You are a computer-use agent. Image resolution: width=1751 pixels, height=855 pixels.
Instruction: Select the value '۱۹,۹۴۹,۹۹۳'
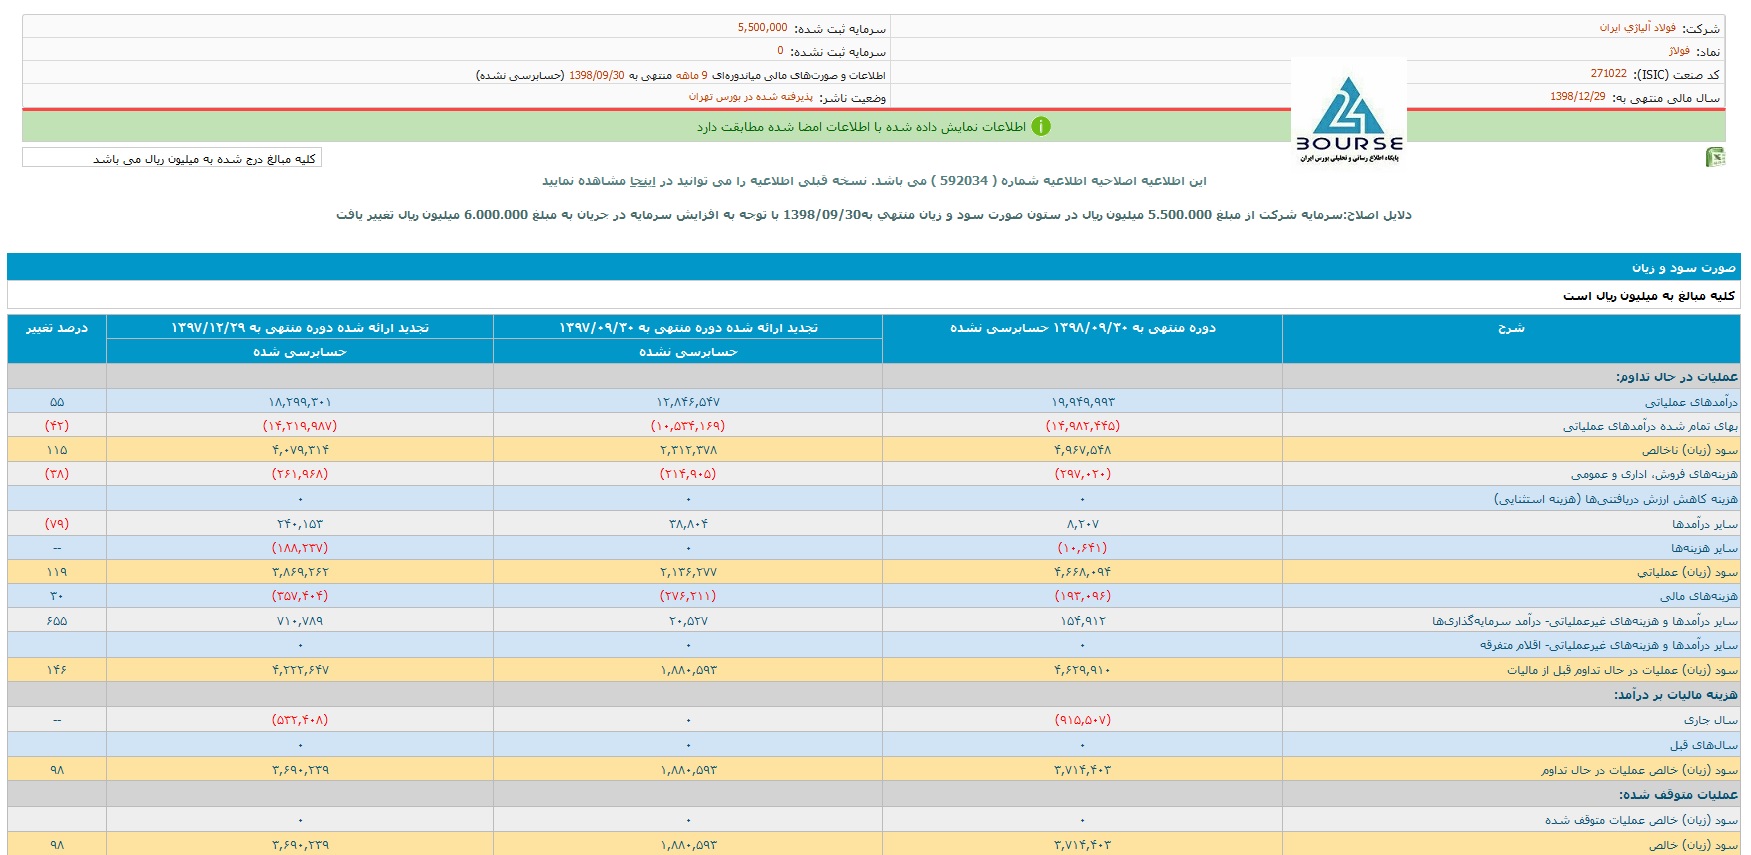coord(1083,402)
